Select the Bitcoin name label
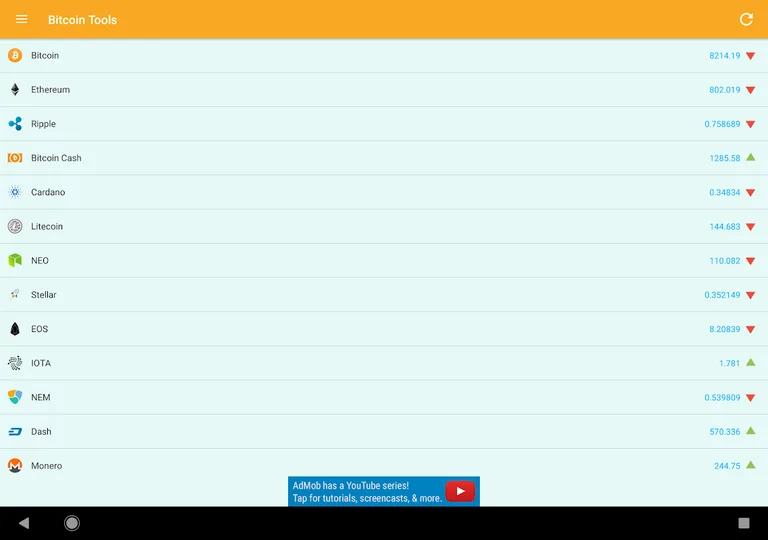 pyautogui.click(x=45, y=55)
